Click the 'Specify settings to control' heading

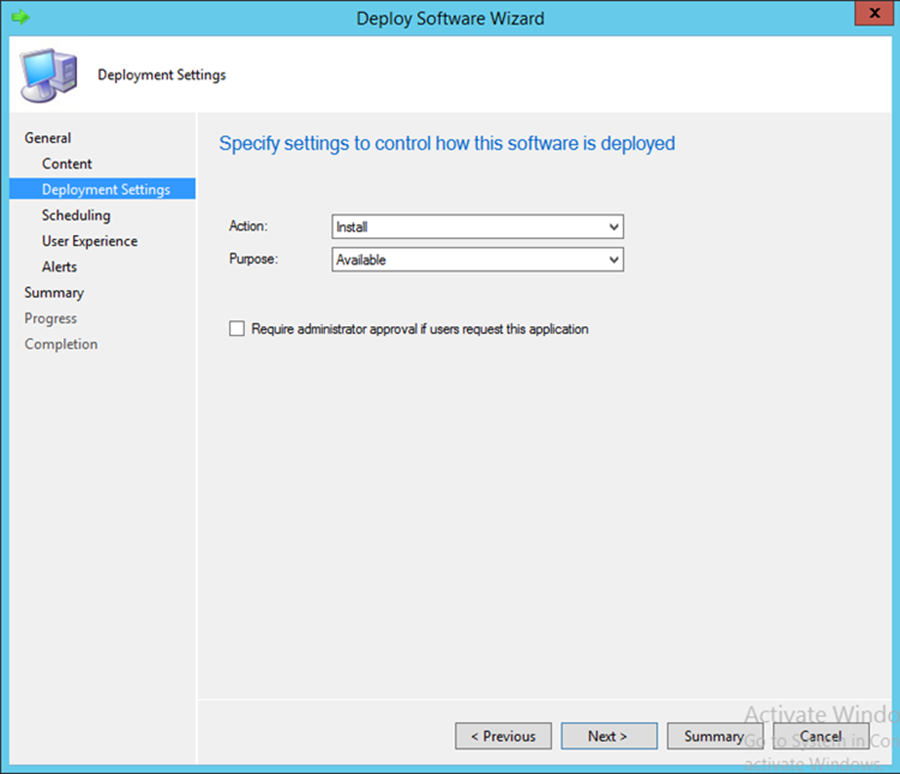[x=447, y=143]
